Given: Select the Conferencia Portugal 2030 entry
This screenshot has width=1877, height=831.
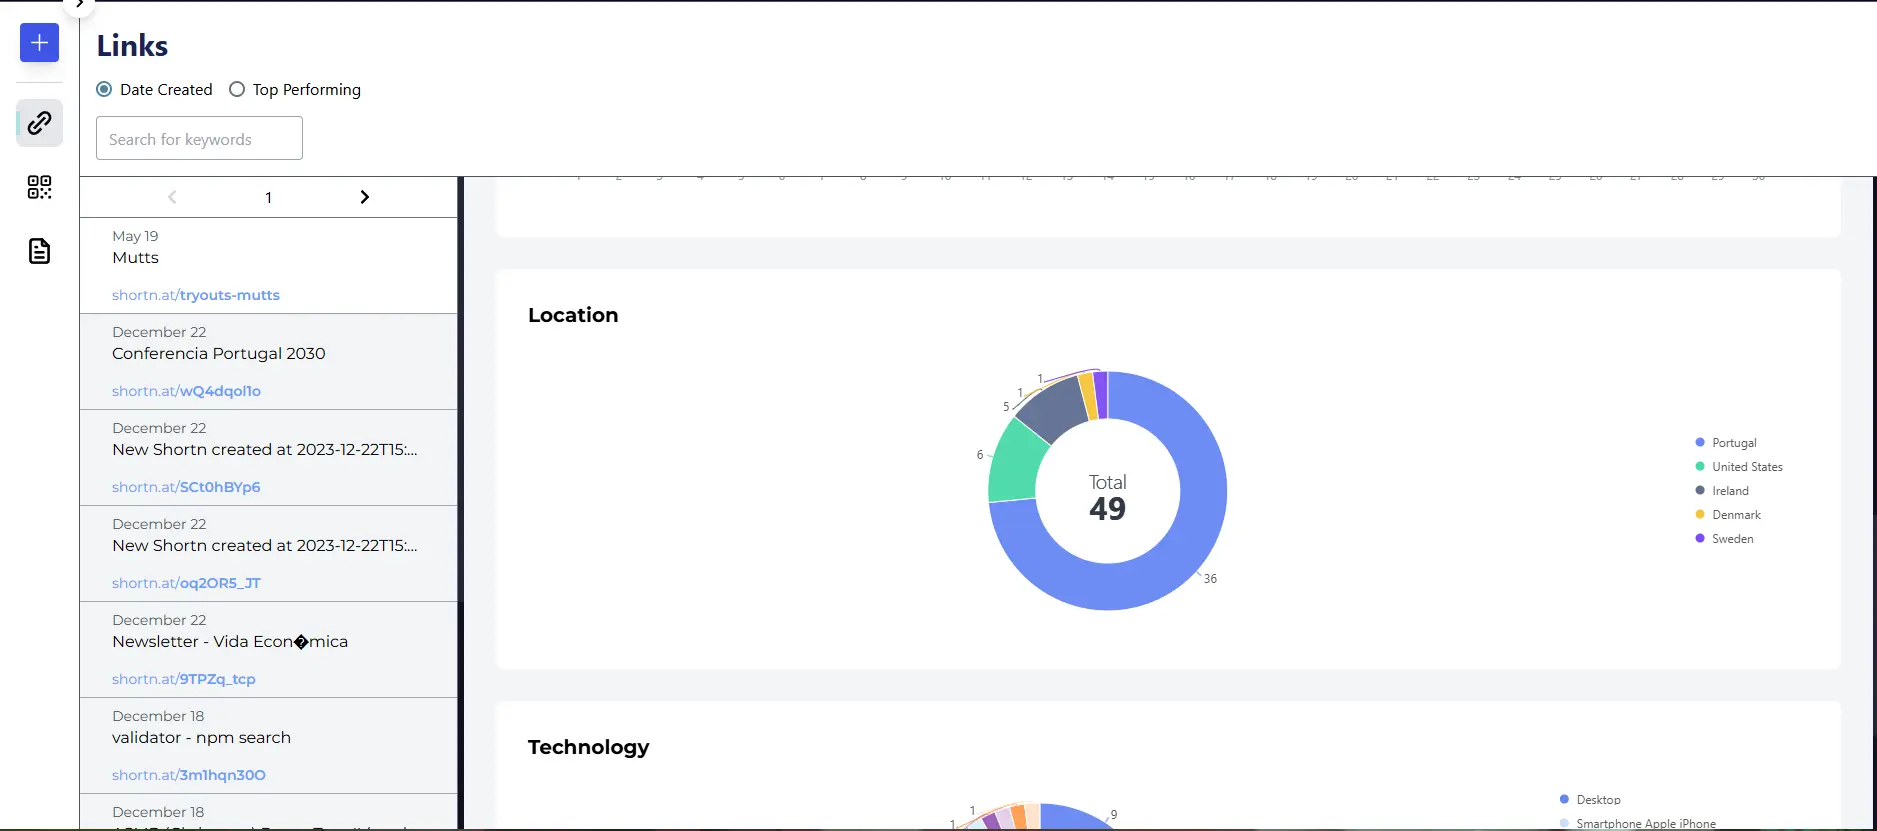Looking at the screenshot, I should pyautogui.click(x=219, y=354).
